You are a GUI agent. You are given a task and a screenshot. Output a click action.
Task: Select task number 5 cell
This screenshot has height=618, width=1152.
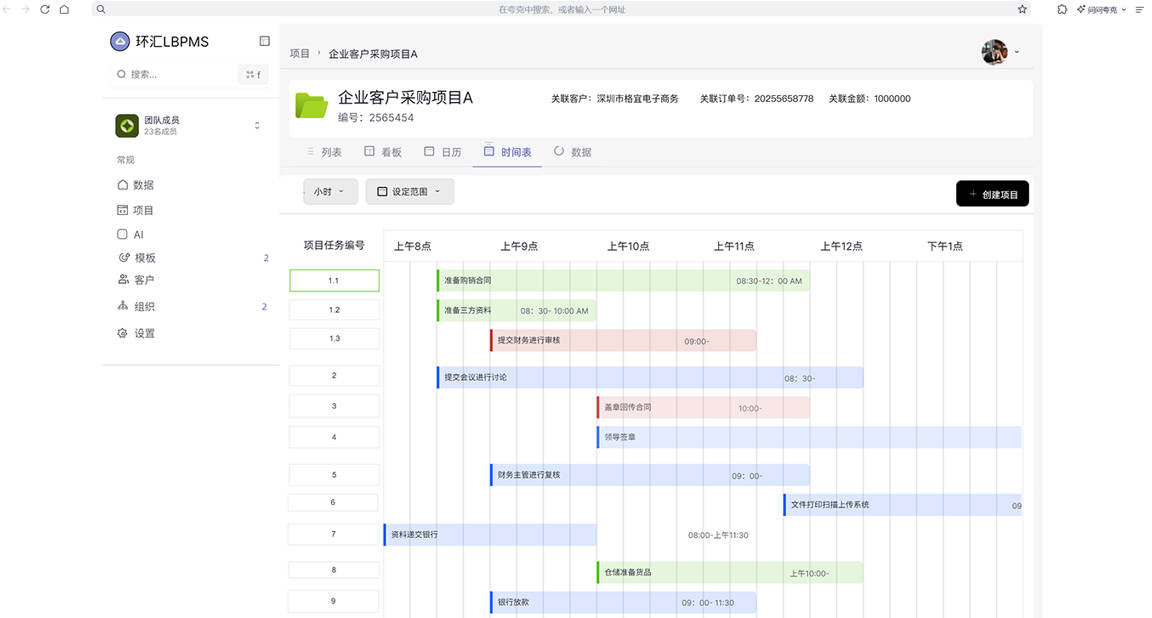pyautogui.click(x=334, y=475)
